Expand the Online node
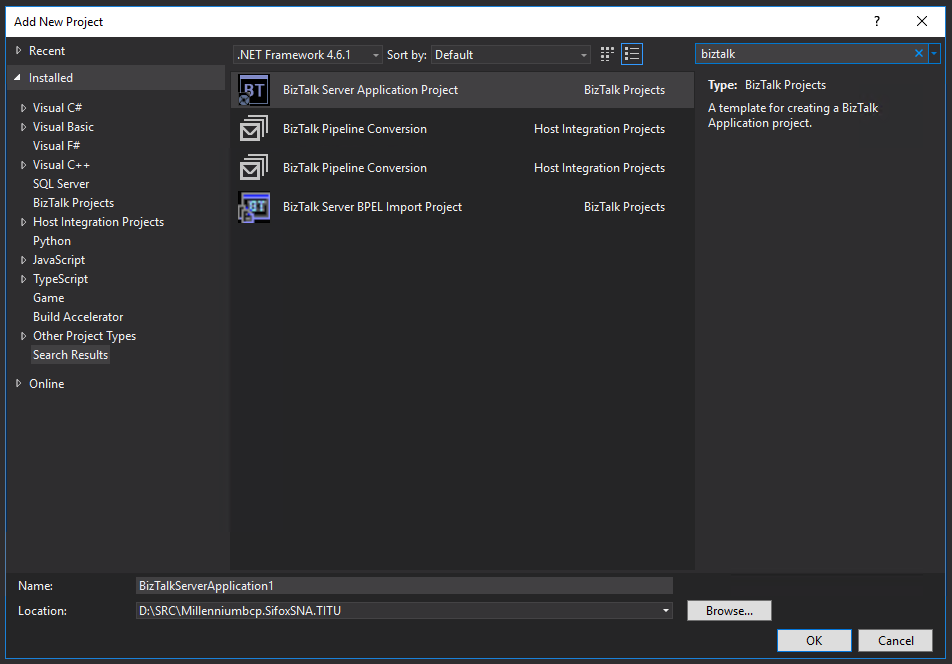This screenshot has height=664, width=952. click(18, 384)
